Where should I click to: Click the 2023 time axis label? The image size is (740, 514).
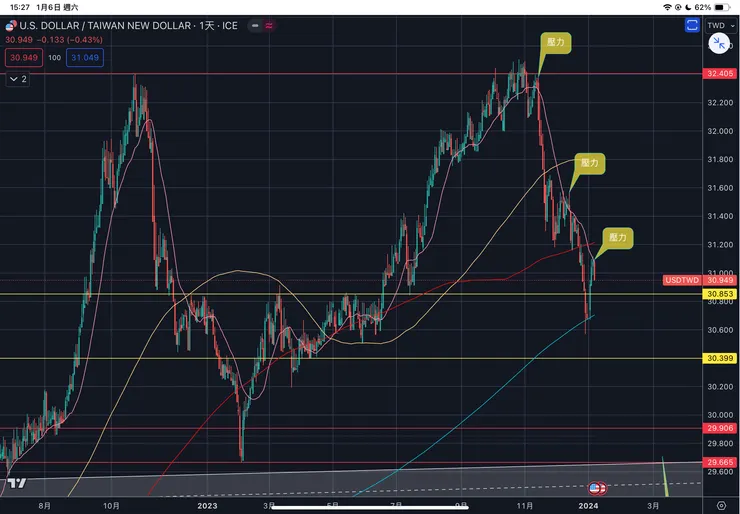coord(207,506)
